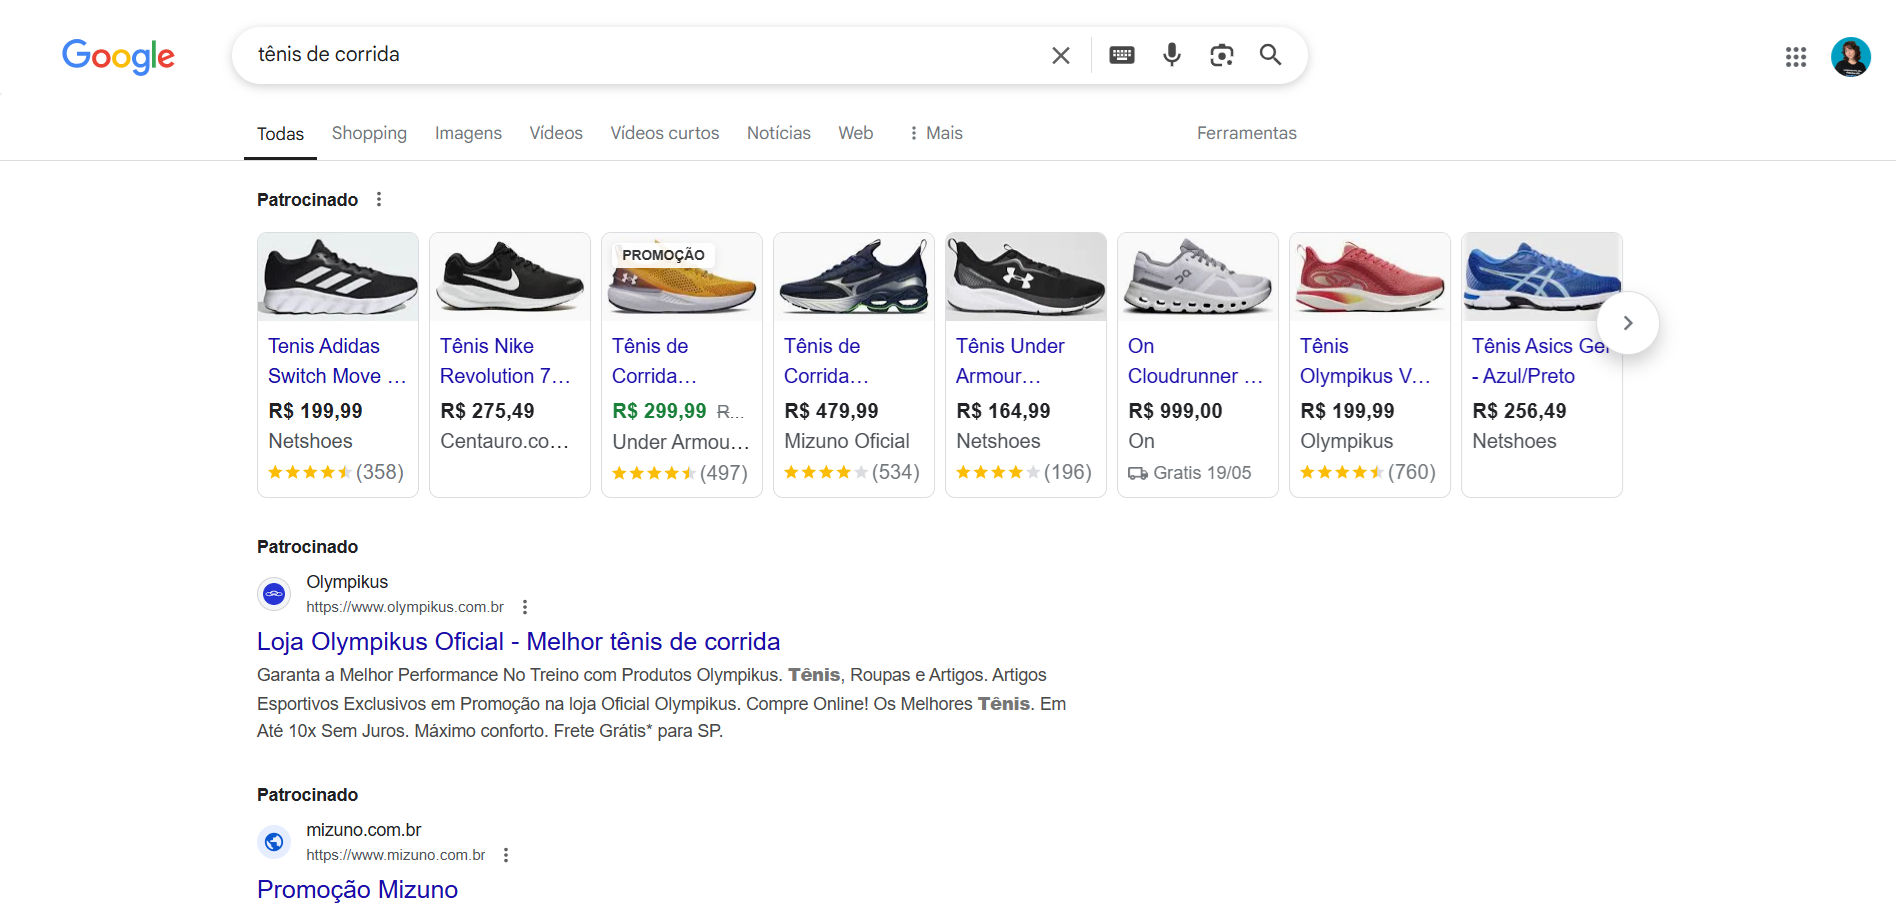This screenshot has height=903, width=1896.
Task: Click the (196) rating count
Action: 1068,472
